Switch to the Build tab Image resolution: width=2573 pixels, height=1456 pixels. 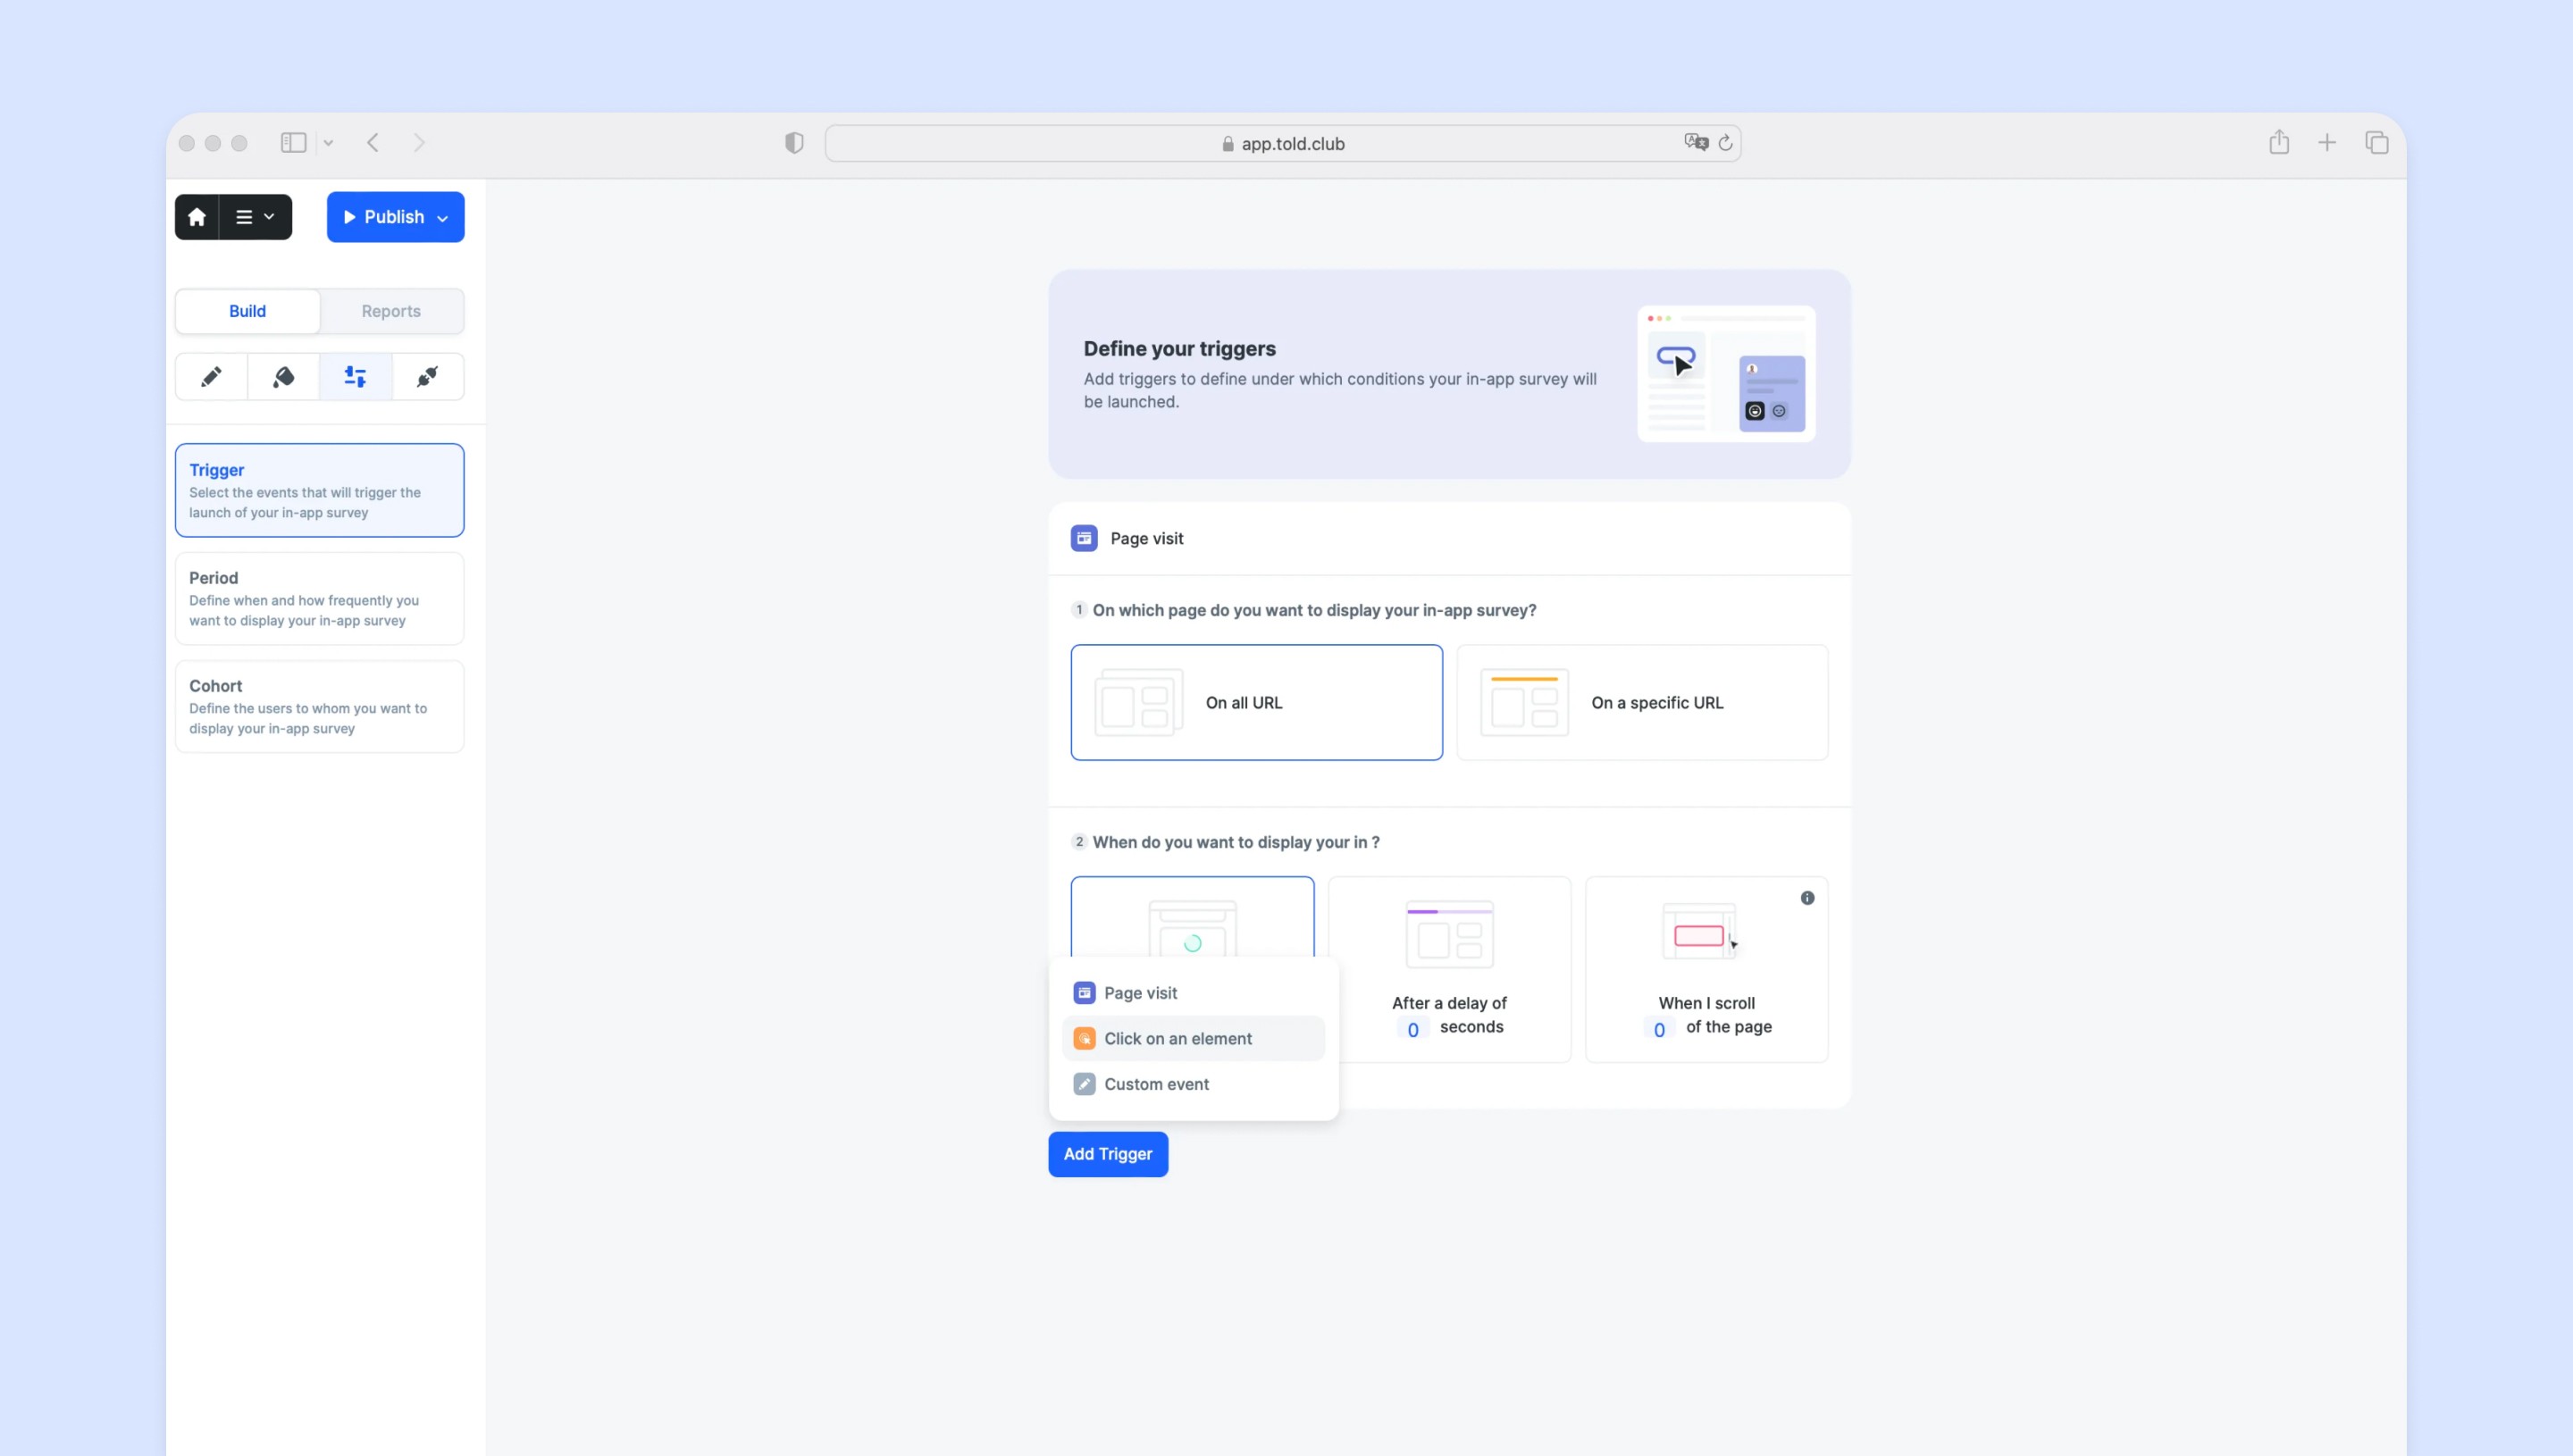tap(247, 311)
